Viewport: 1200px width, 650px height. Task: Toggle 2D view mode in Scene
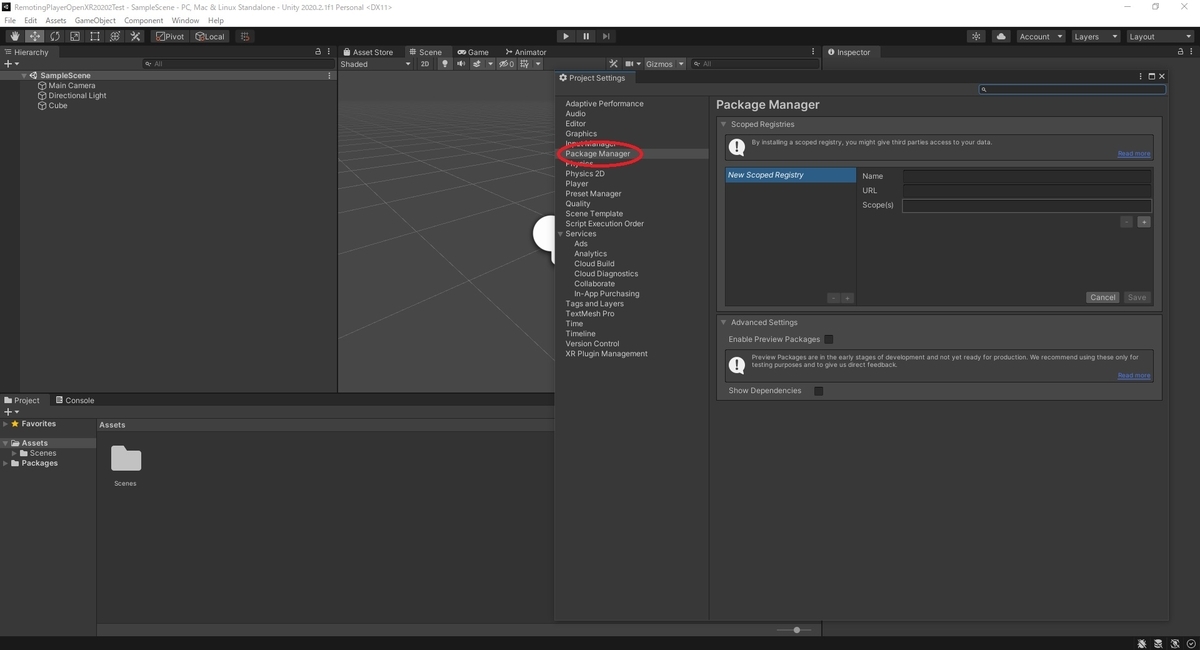pos(425,64)
